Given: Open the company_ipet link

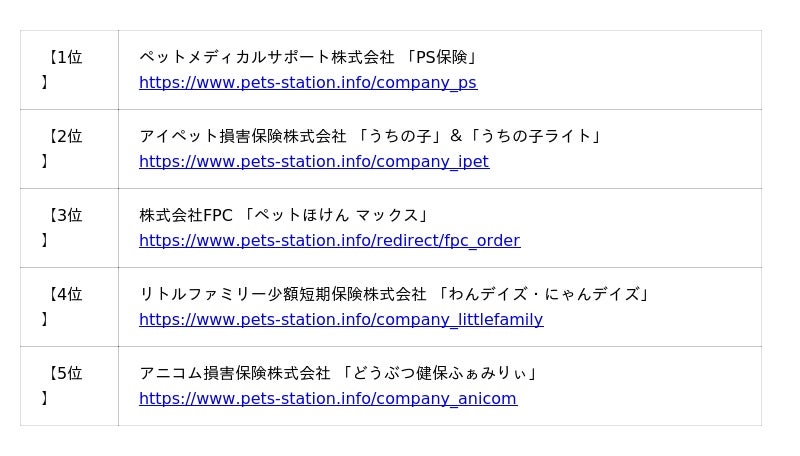Looking at the screenshot, I should click(x=314, y=161).
